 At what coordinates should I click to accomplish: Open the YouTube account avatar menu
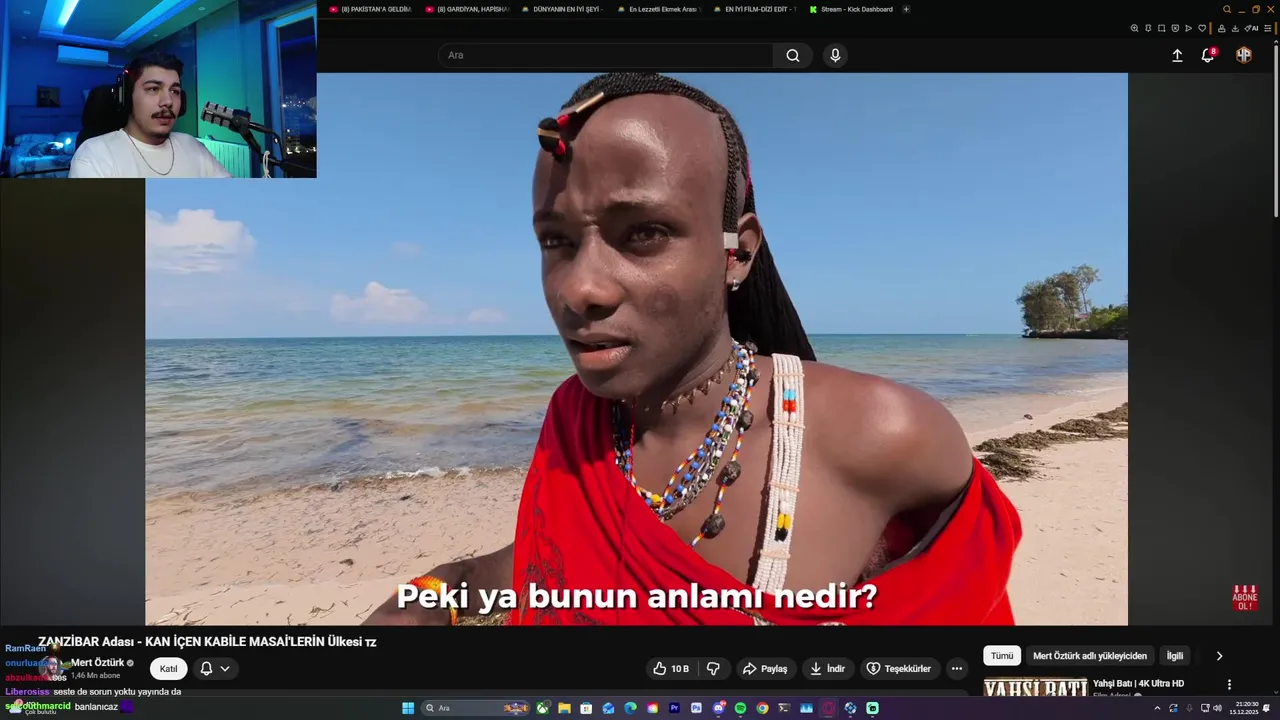pos(1244,55)
